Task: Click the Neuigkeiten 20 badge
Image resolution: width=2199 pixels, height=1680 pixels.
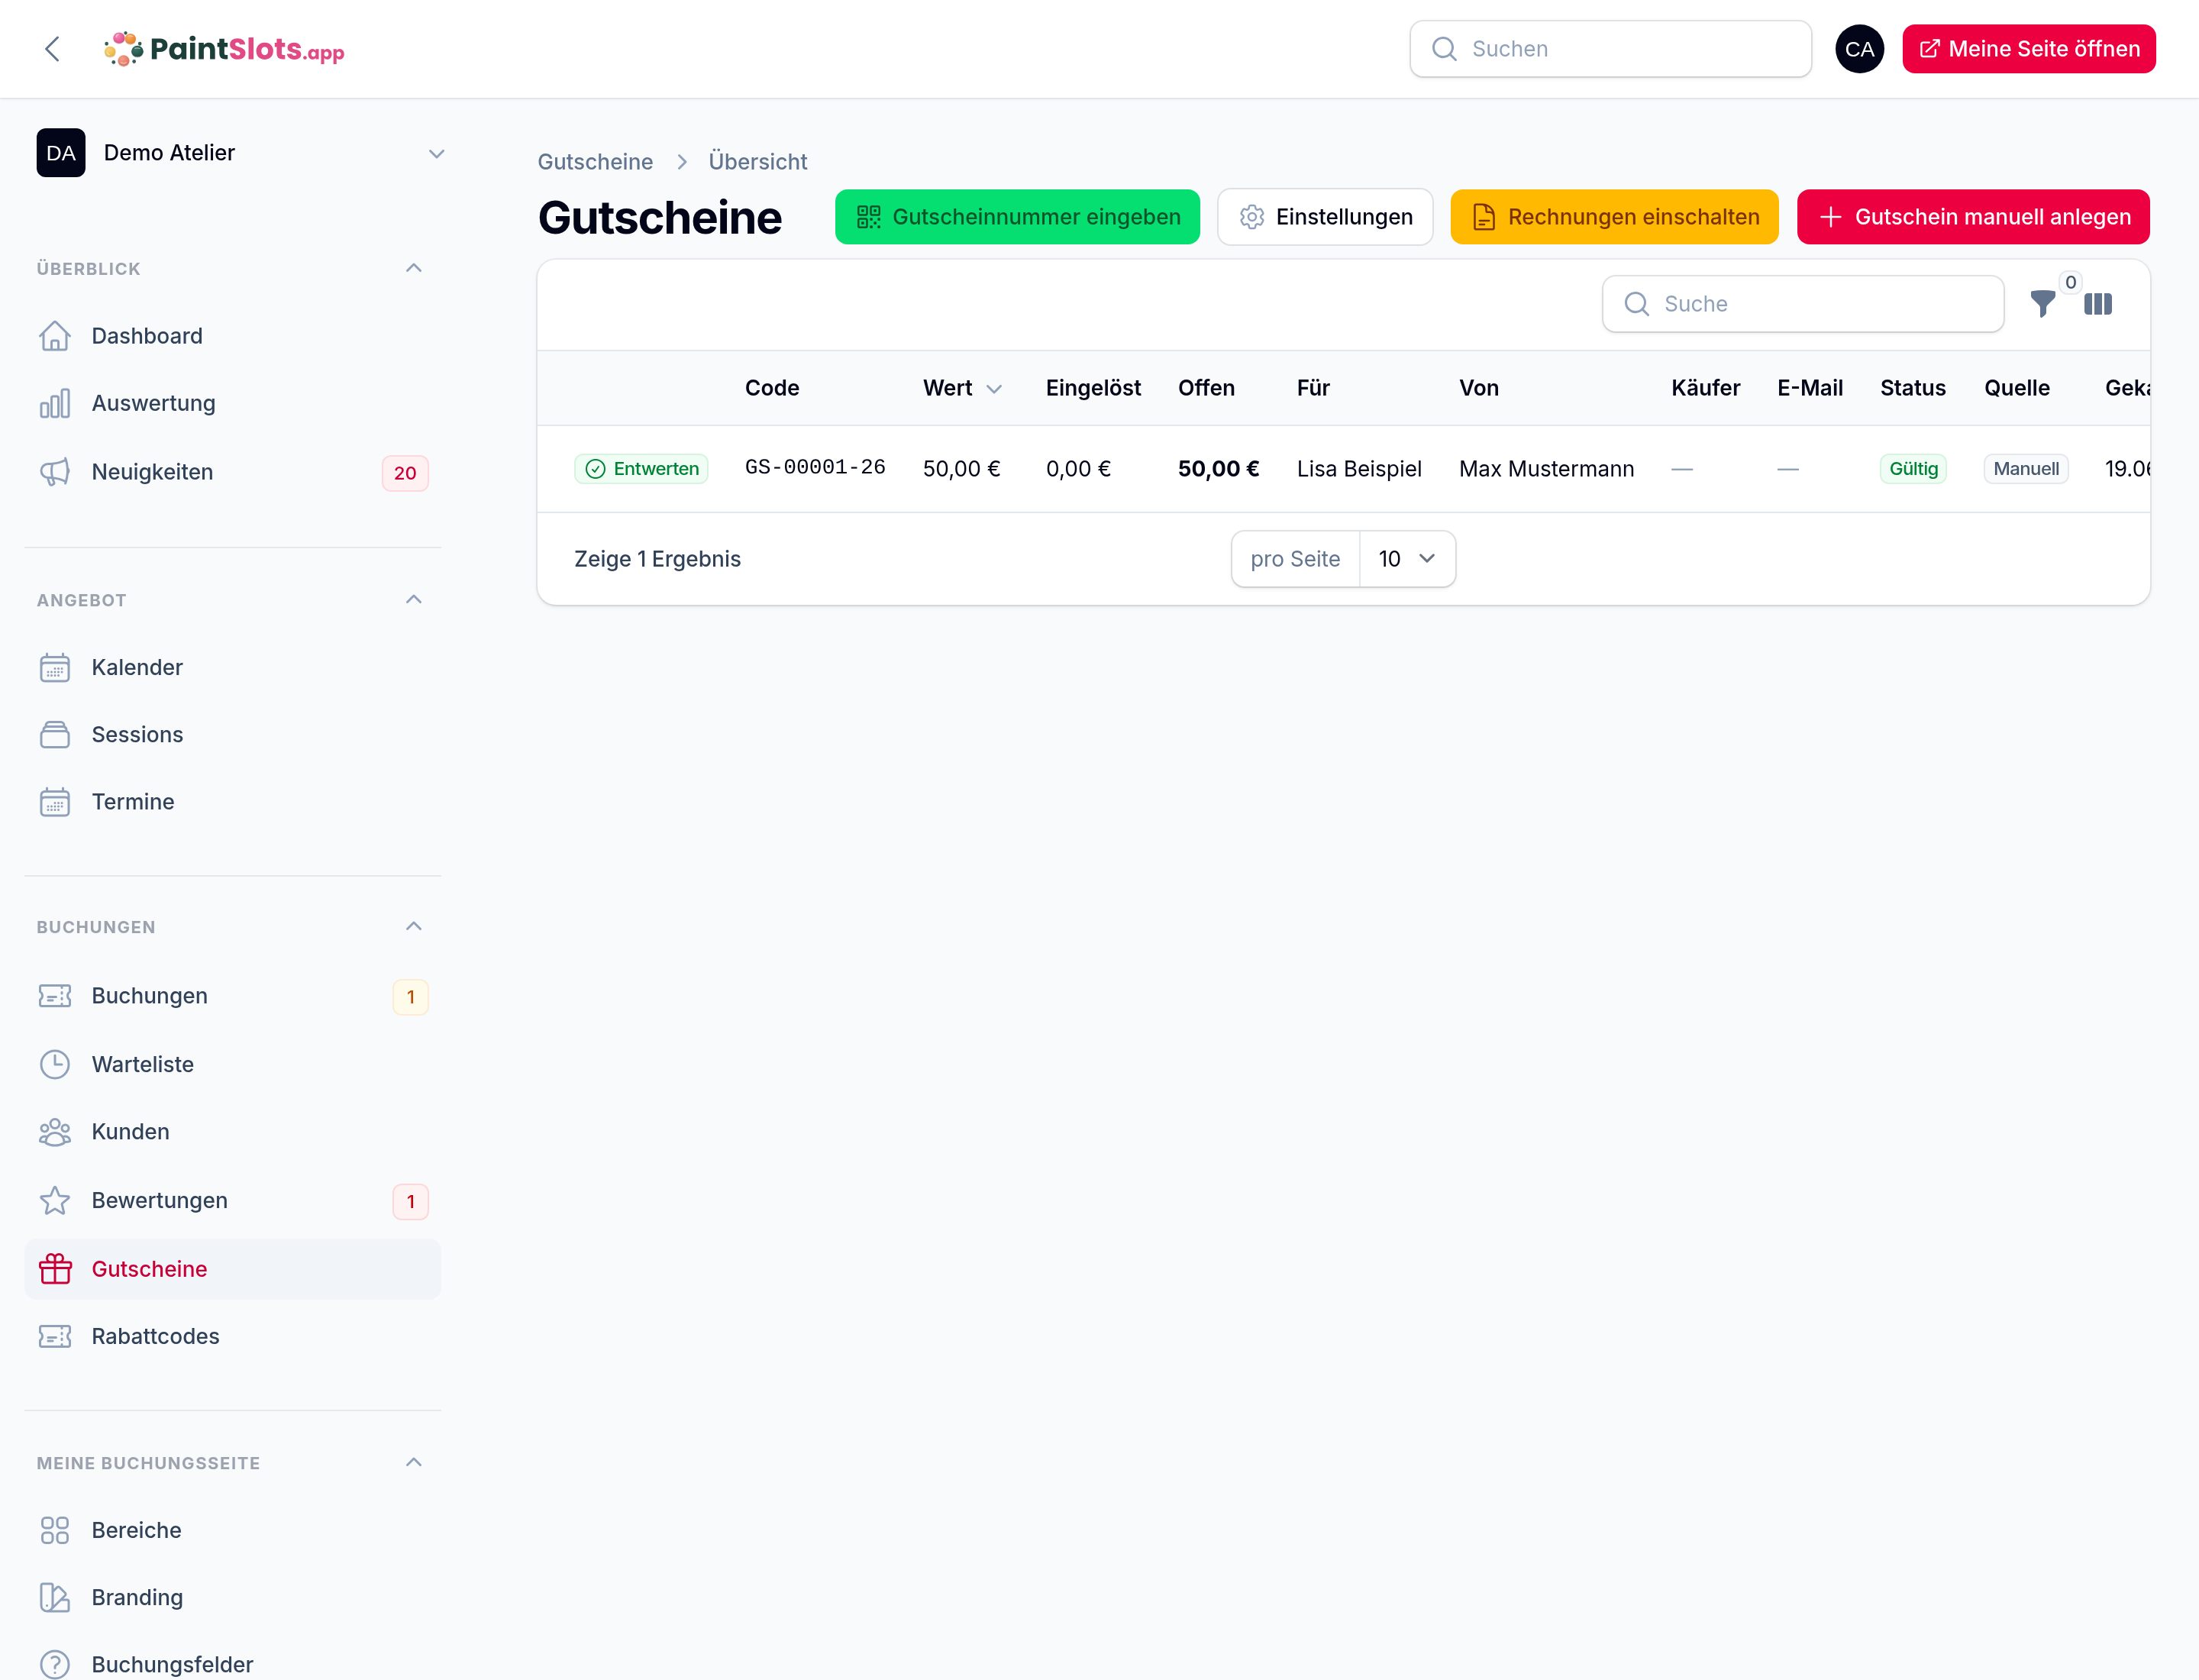Action: coord(405,473)
